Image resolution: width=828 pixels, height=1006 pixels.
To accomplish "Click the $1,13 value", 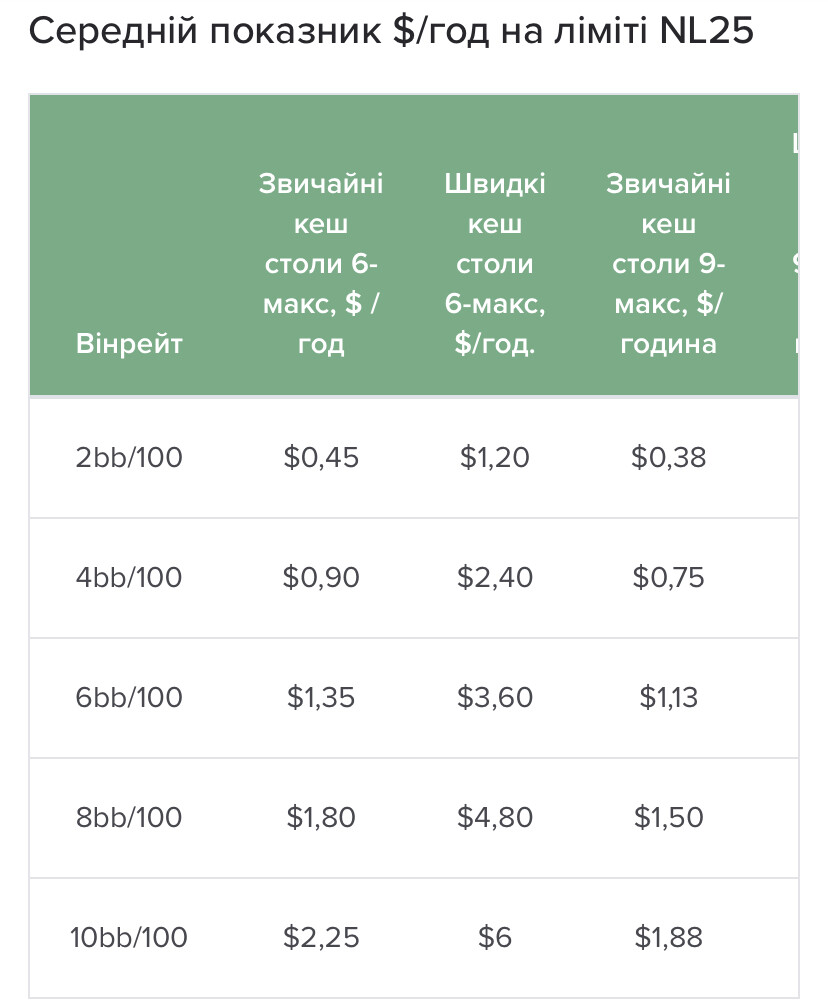I will (x=668, y=697).
